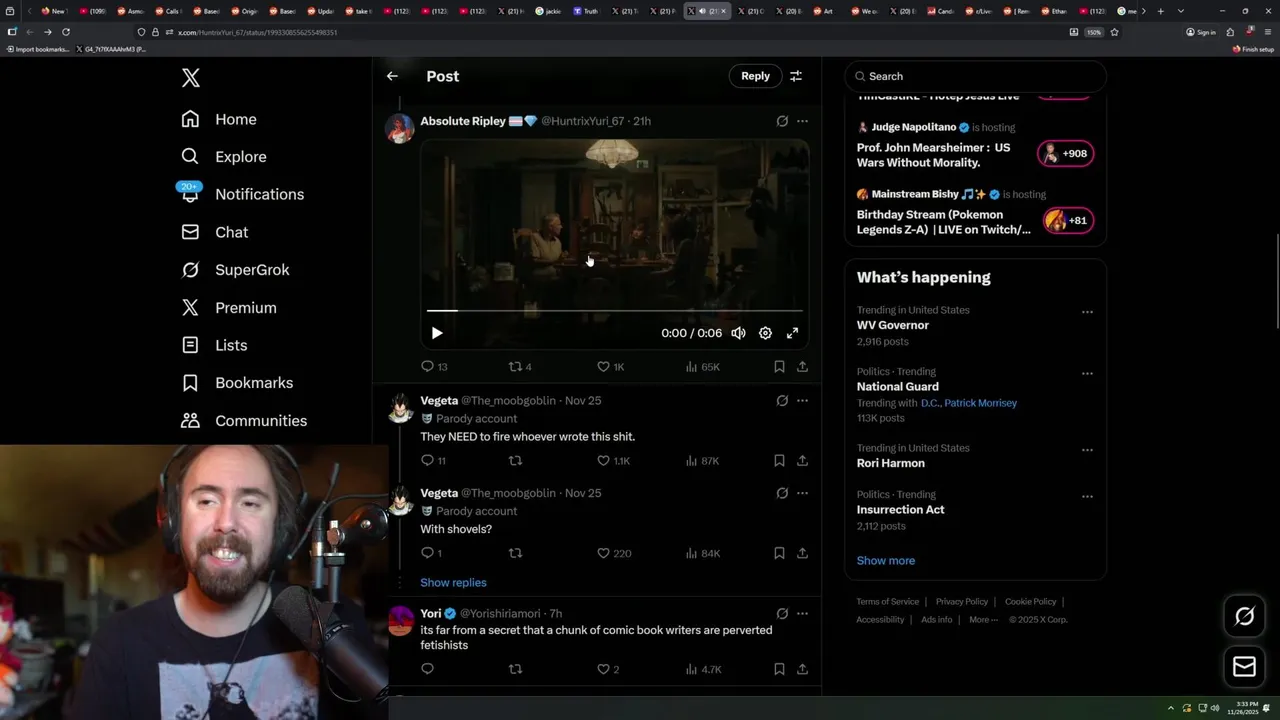1280x720 pixels.
Task: Open Notifications in sidebar
Action: coord(242,194)
